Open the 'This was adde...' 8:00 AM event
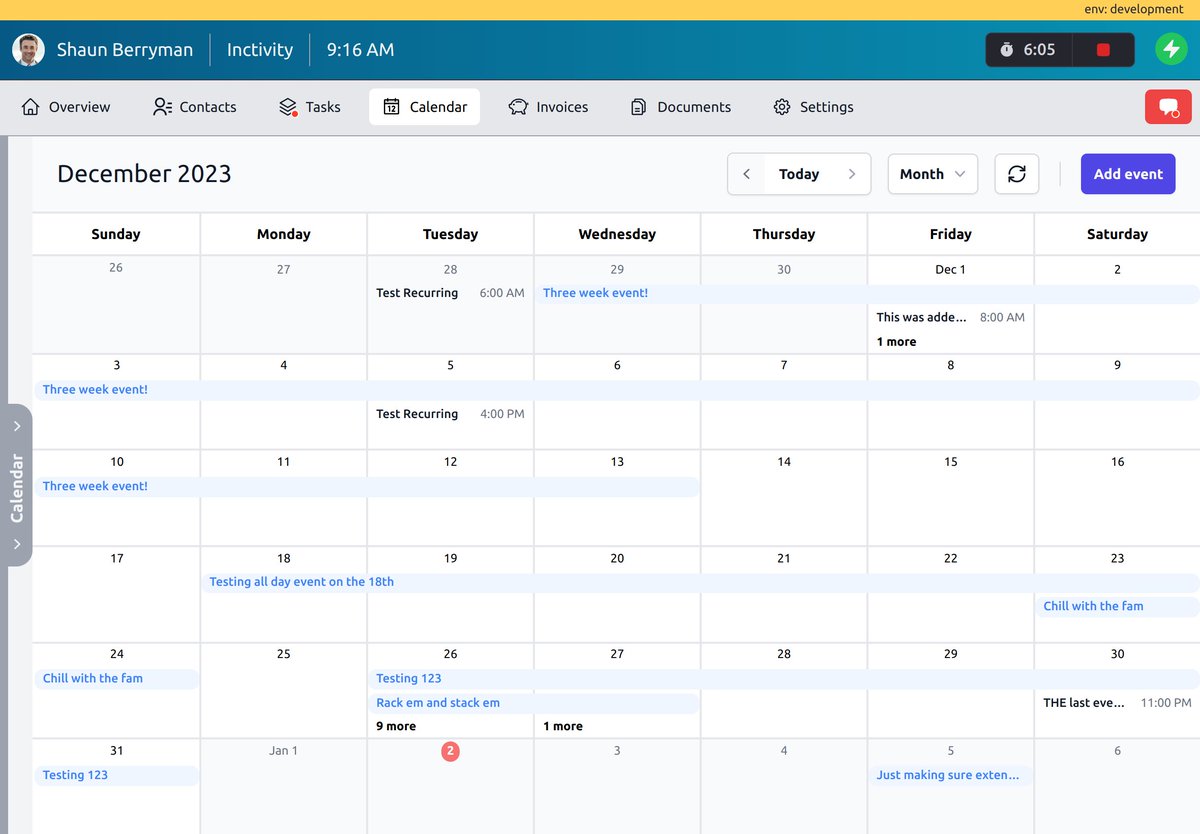This screenshot has height=834, width=1200. [951, 317]
